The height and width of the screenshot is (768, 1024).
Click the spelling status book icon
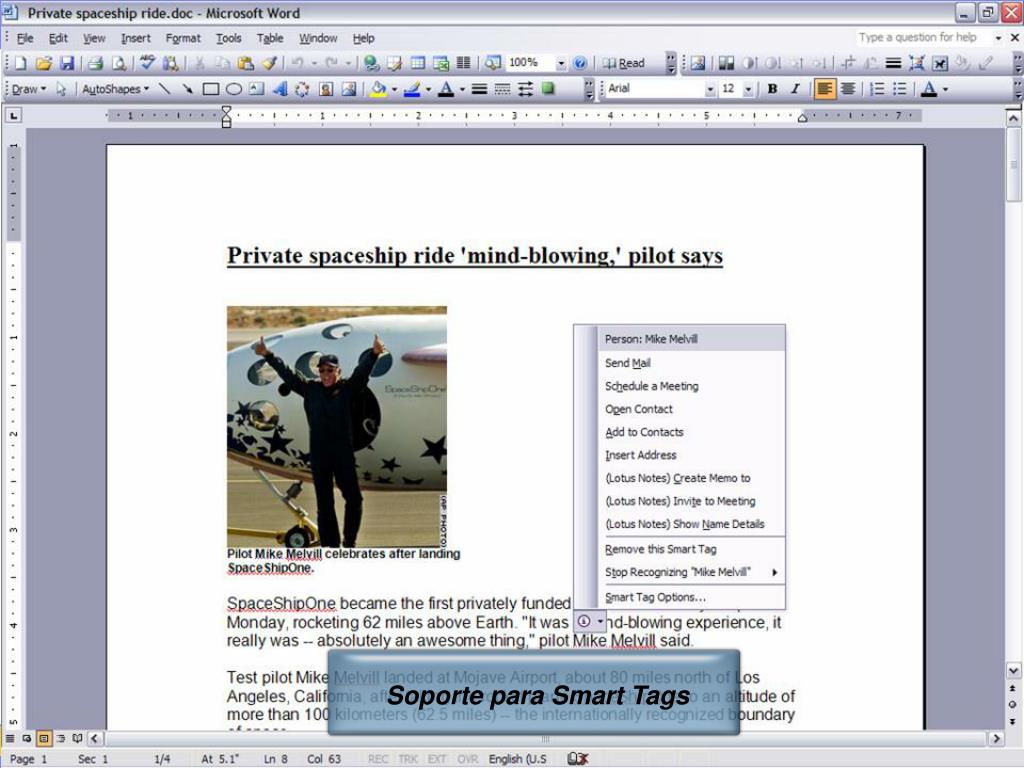coord(577,758)
